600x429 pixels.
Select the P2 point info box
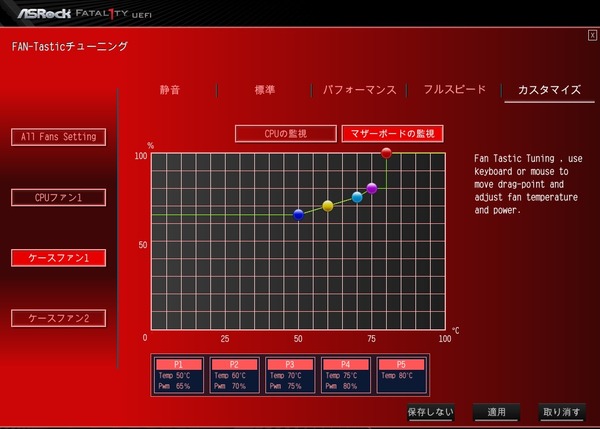[x=234, y=375]
